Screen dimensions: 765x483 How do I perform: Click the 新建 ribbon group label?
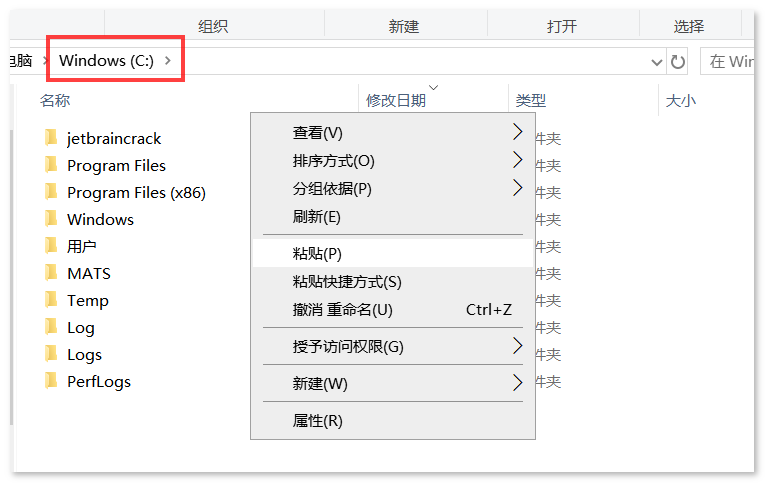(x=404, y=26)
